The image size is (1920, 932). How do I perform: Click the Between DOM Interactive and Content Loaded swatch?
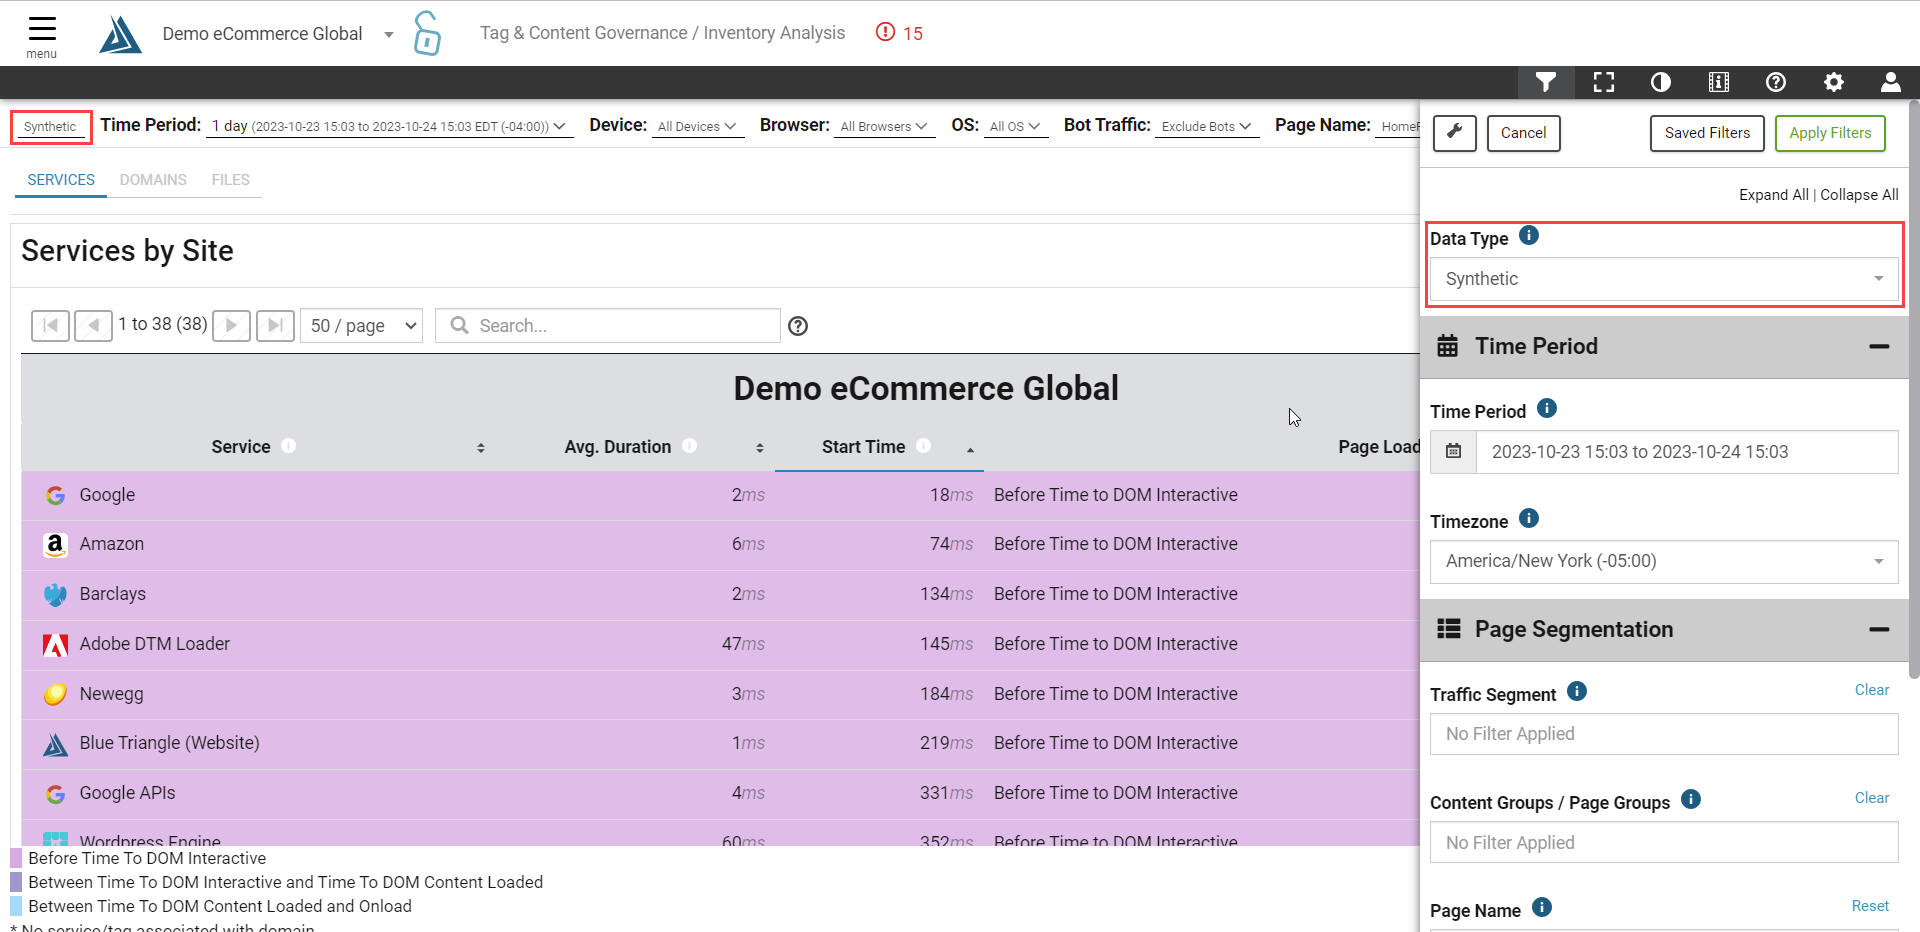(16, 882)
